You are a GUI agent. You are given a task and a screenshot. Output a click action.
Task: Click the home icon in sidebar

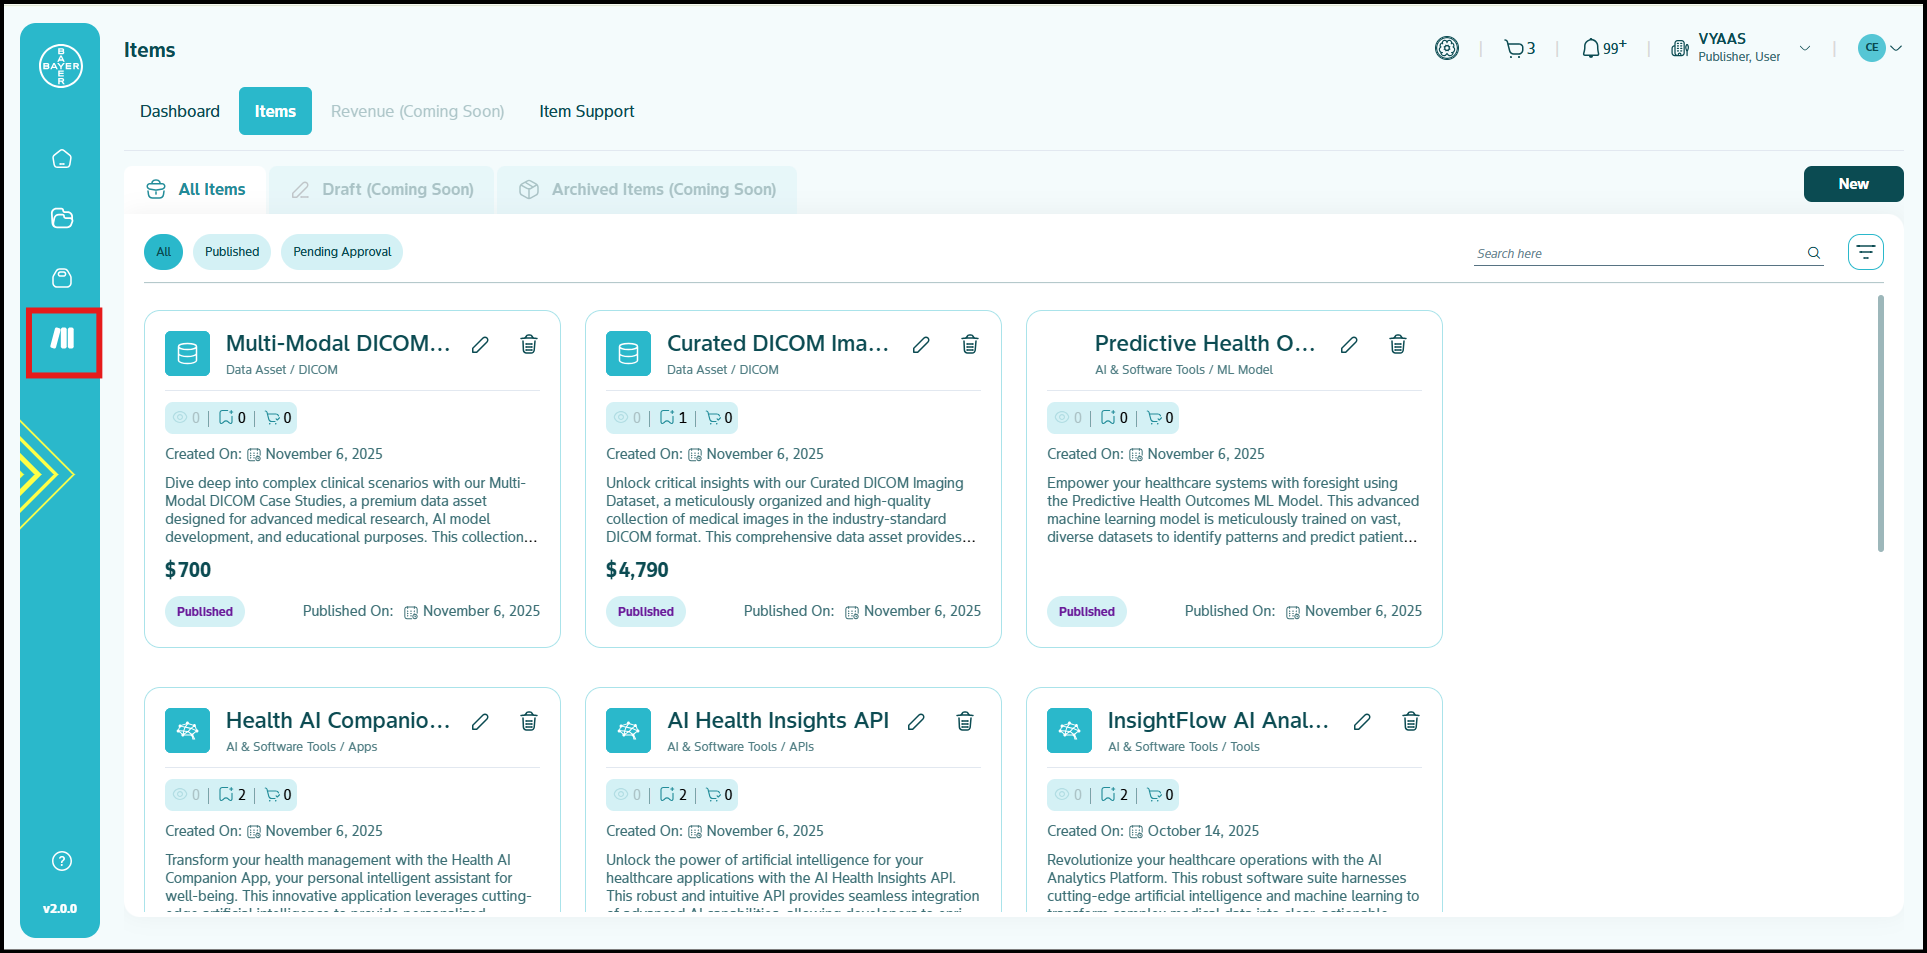pos(62,159)
